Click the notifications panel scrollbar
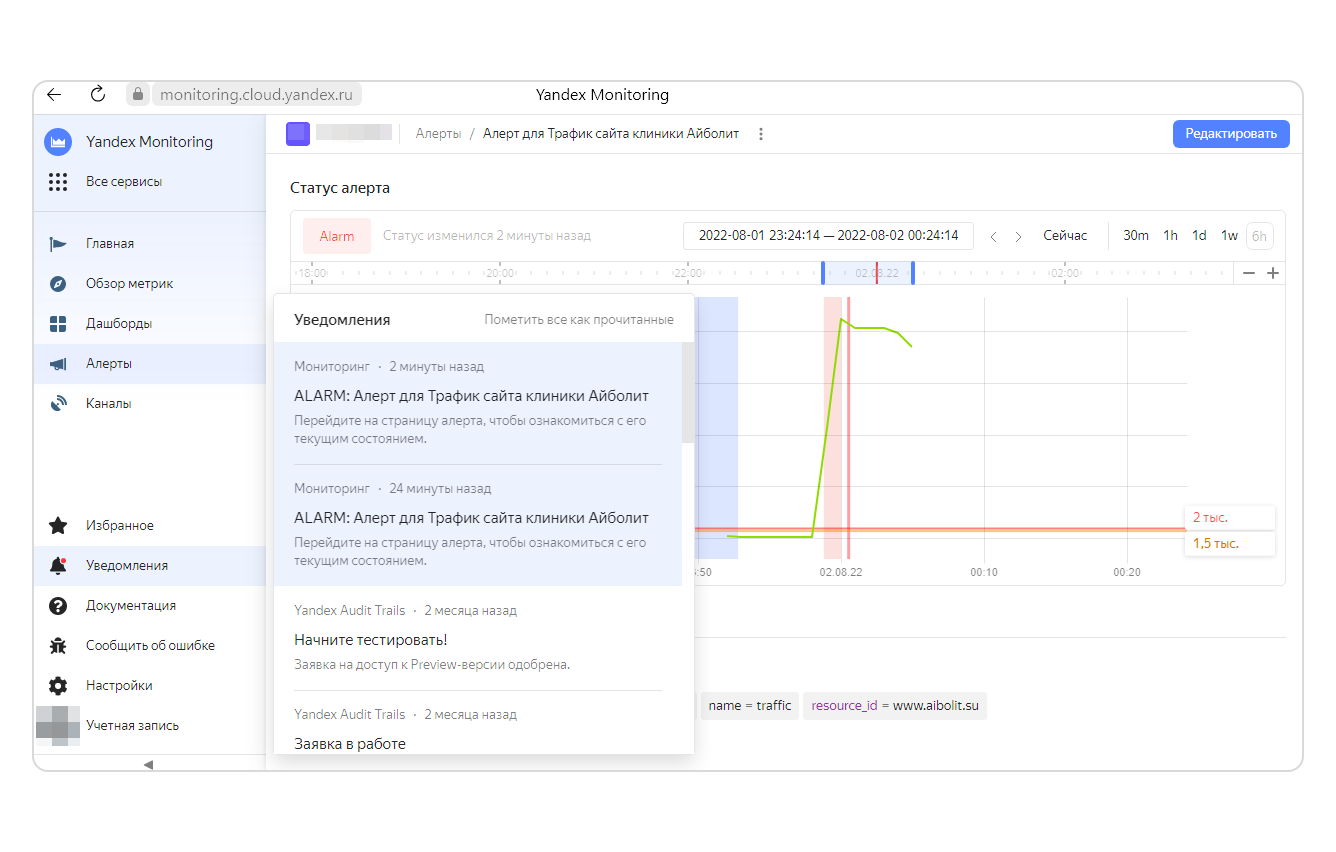1336x852 pixels. pos(688,392)
